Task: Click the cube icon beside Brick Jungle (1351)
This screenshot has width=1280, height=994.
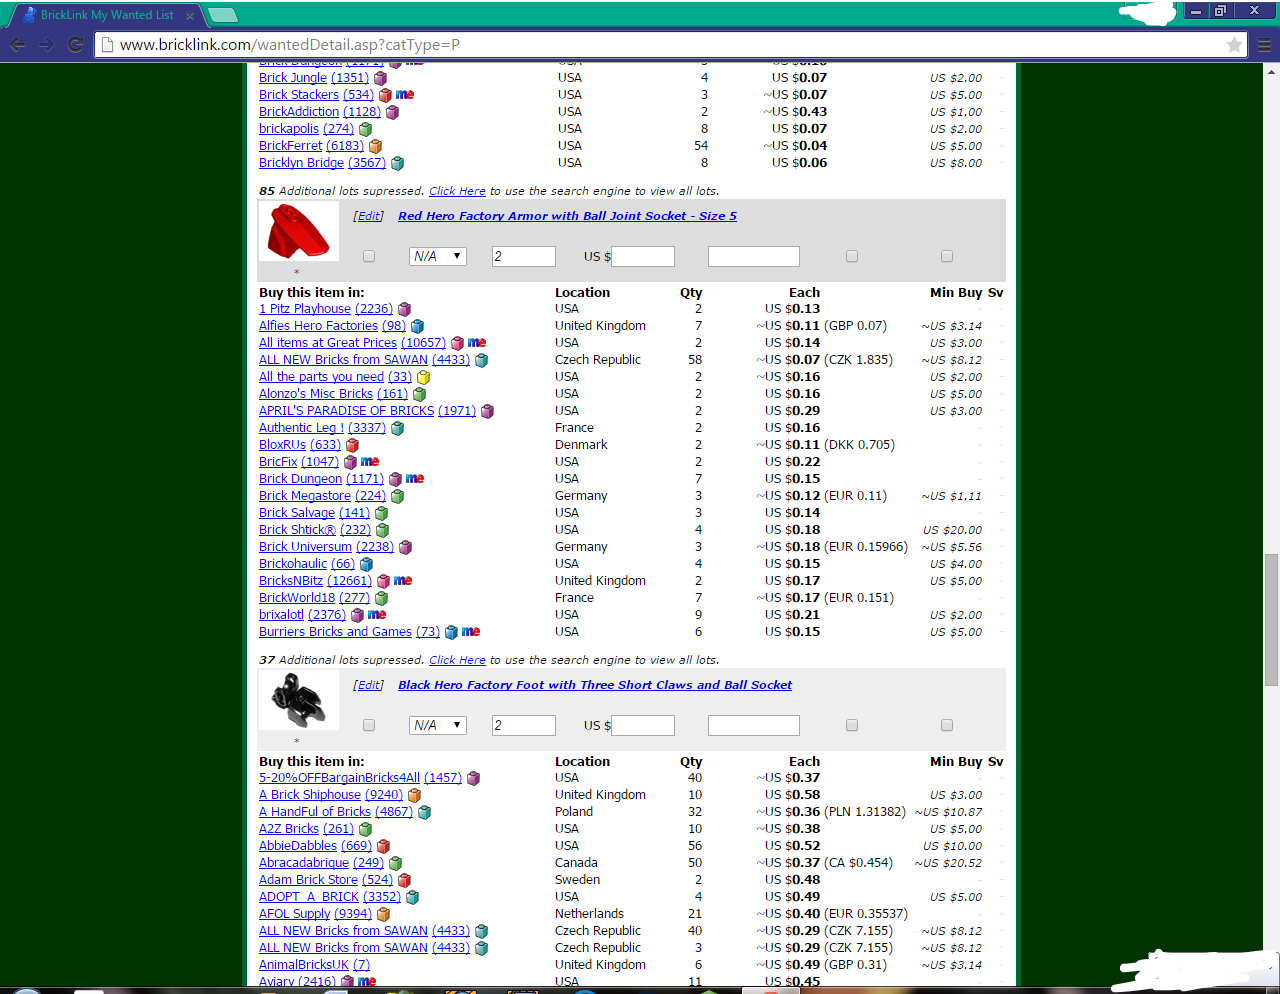Action: 381,78
